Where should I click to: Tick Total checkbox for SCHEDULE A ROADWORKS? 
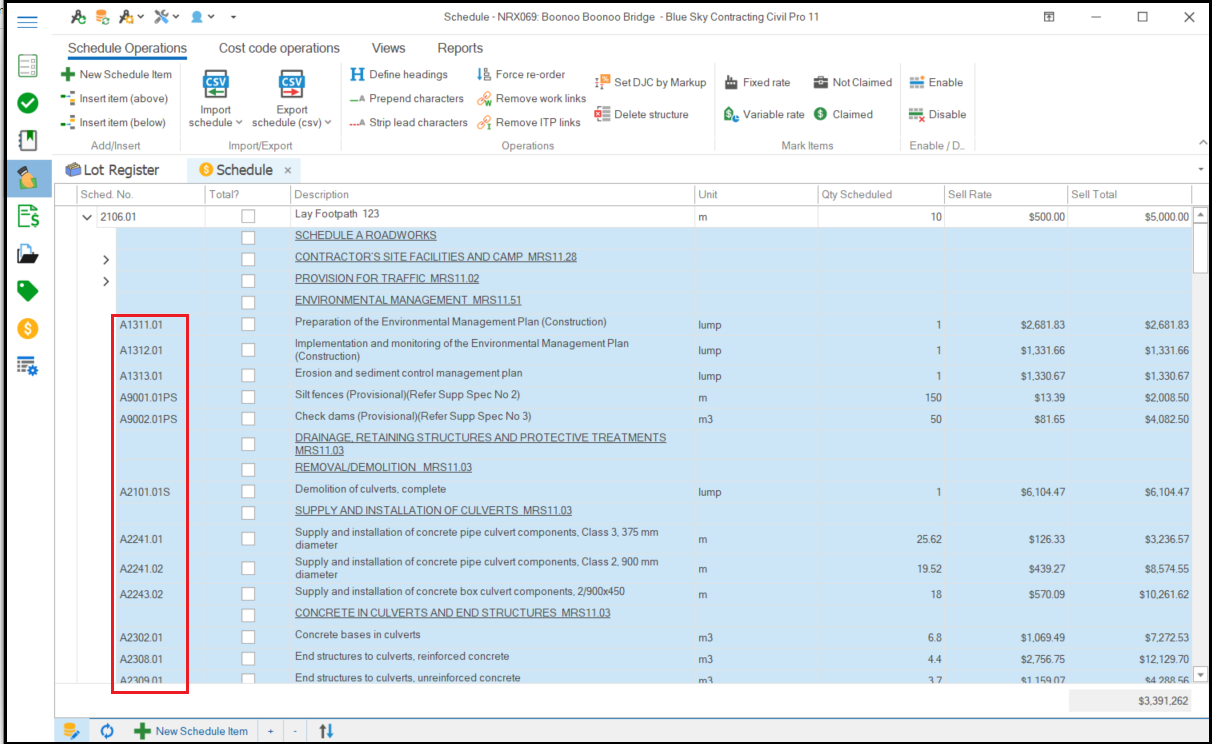pos(248,237)
